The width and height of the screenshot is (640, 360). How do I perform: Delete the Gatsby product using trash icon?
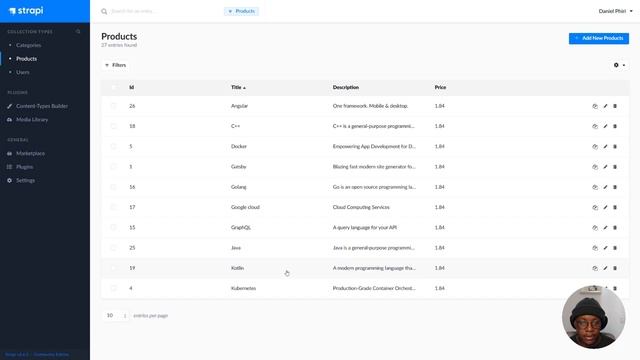(x=615, y=167)
